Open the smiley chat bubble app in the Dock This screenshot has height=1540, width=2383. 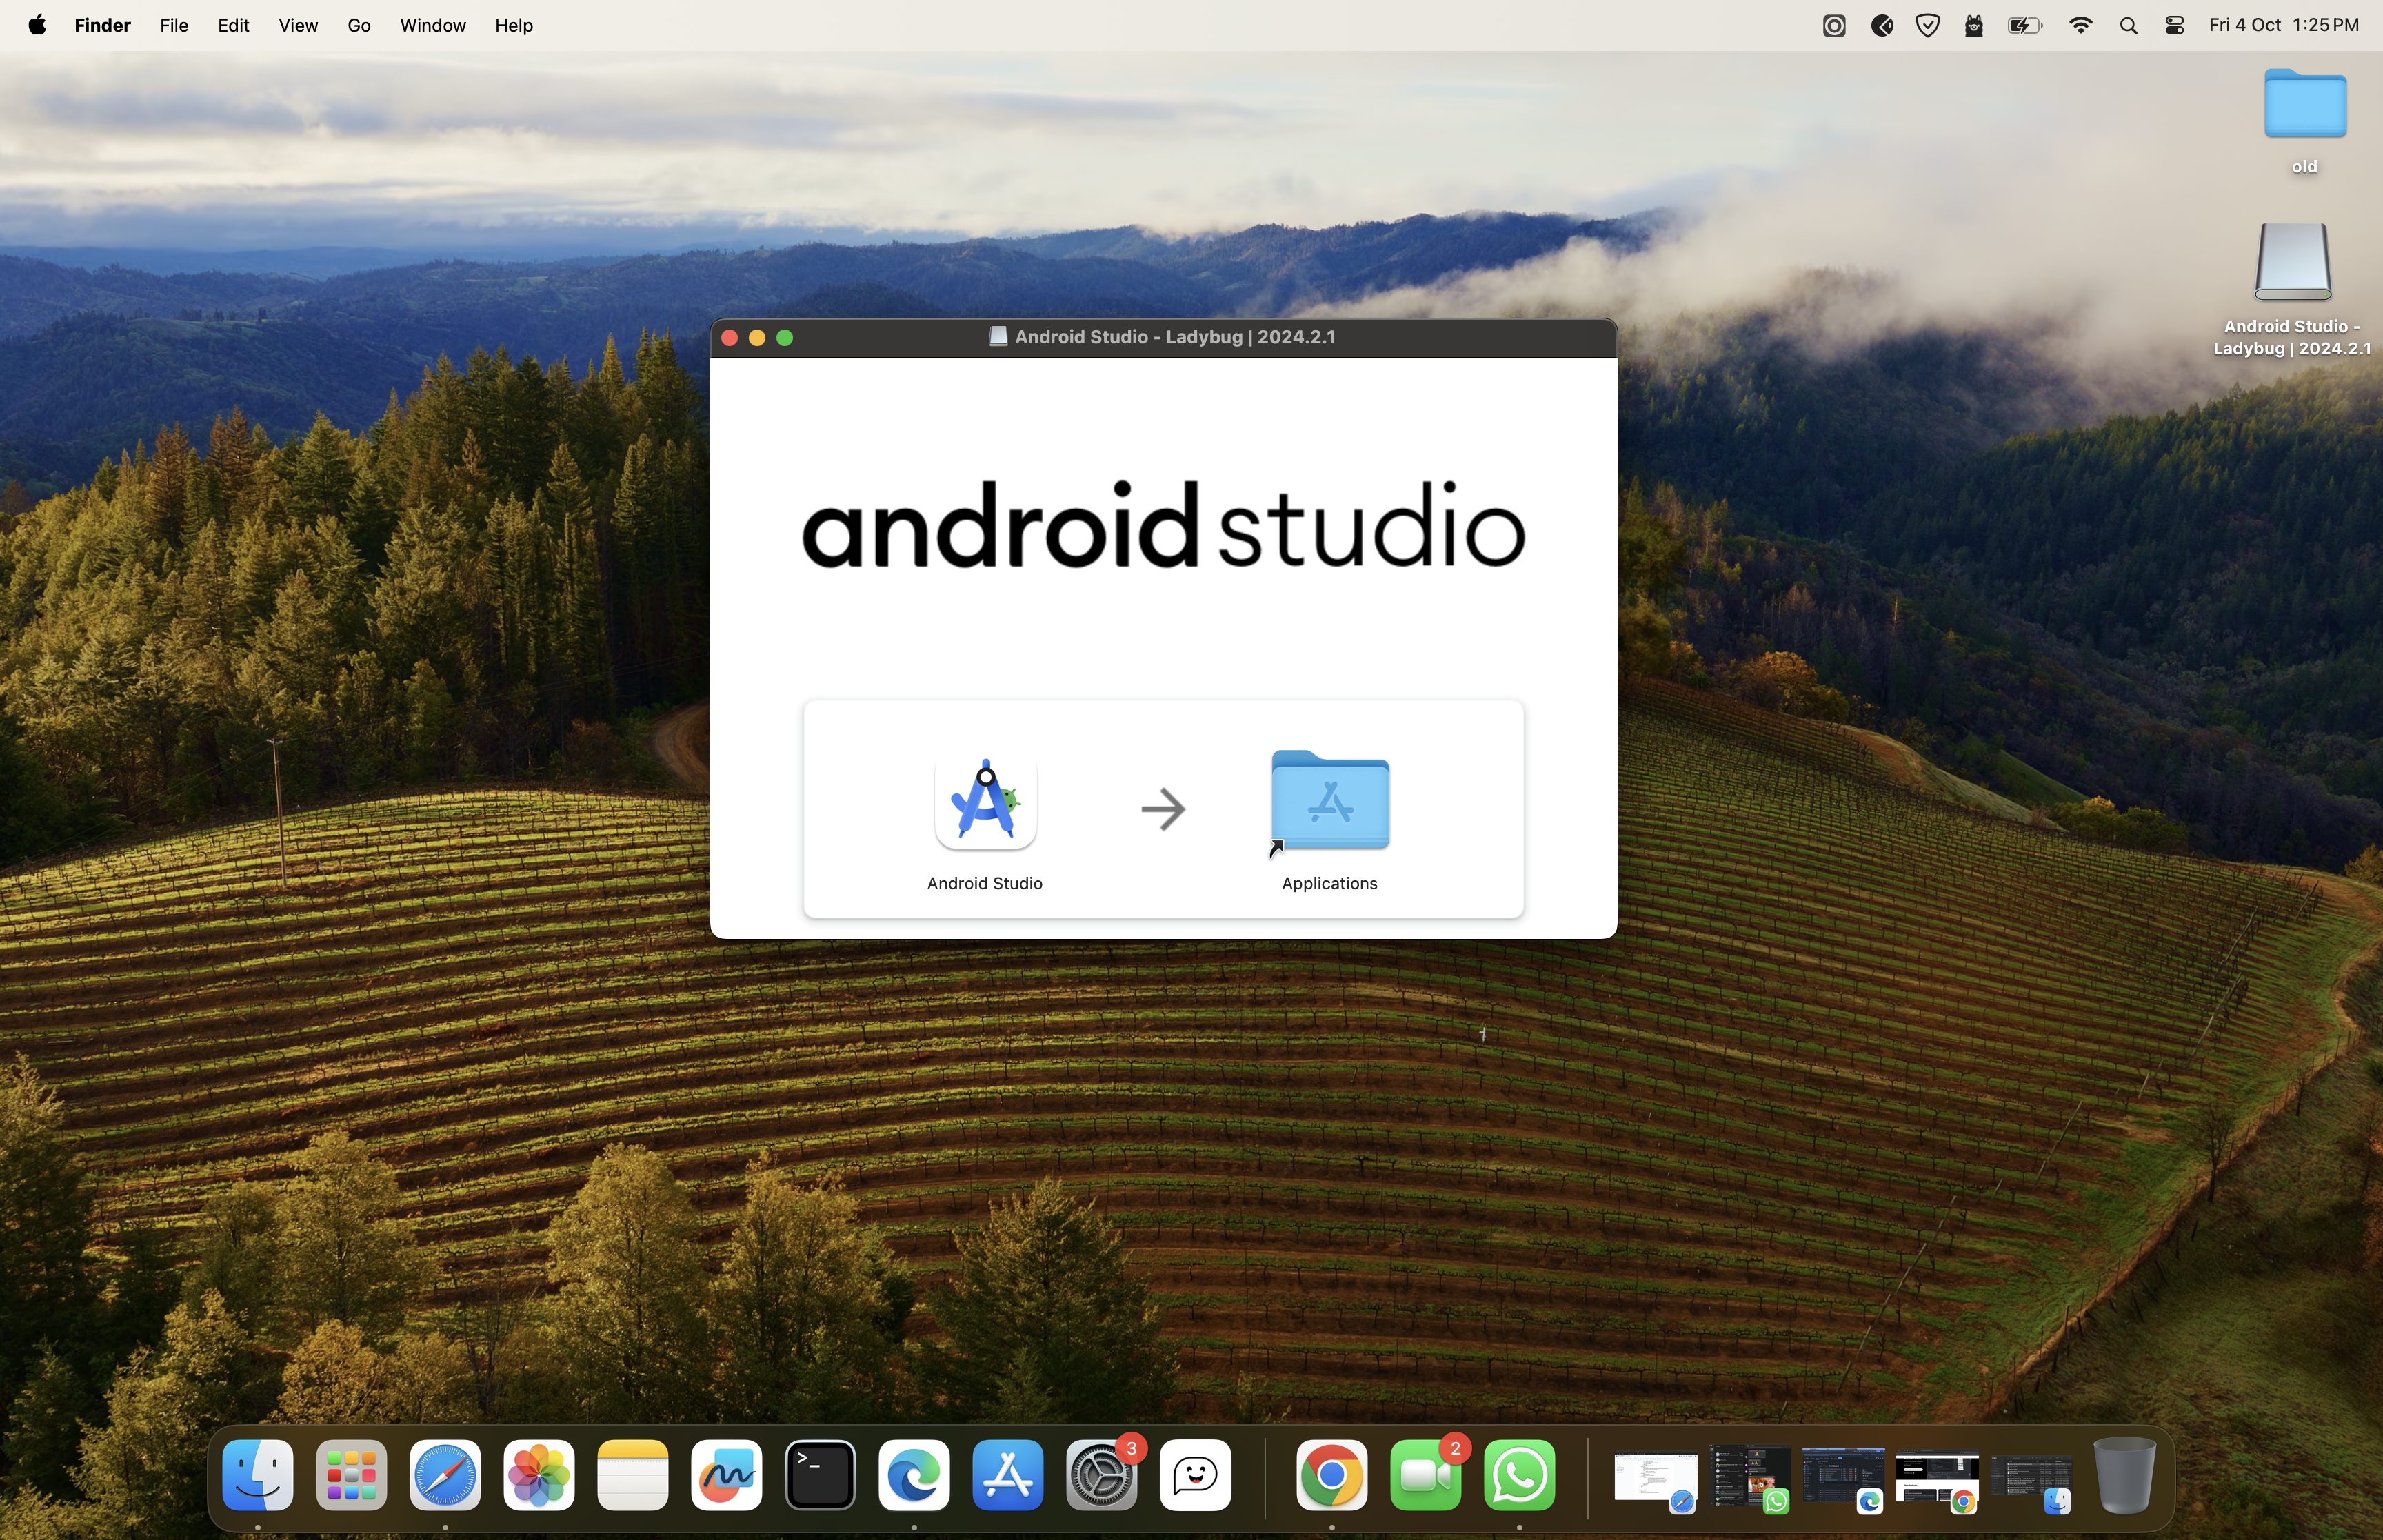click(1195, 1475)
